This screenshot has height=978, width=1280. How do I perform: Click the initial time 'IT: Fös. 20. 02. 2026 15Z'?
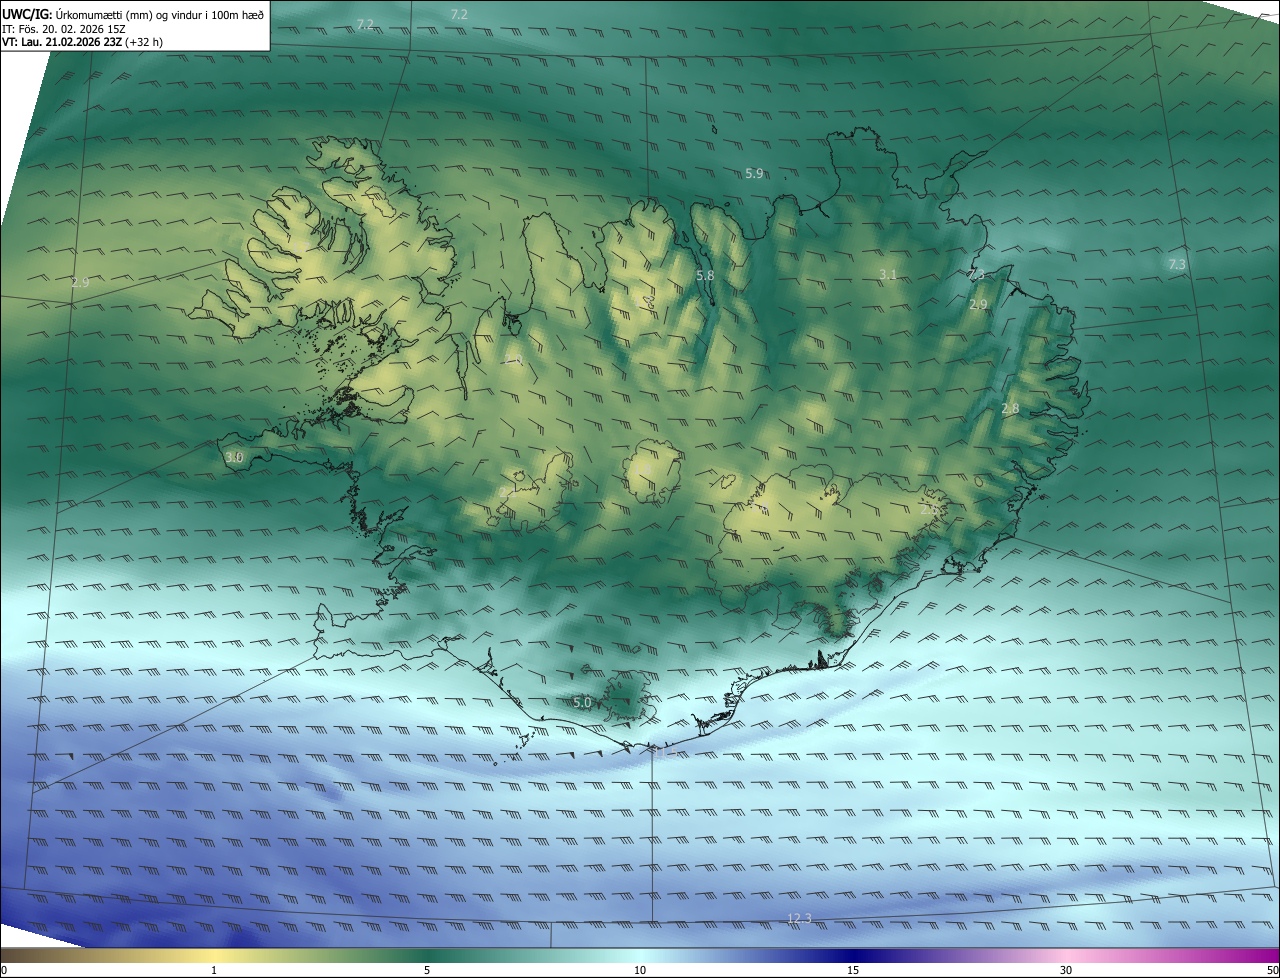(64, 29)
